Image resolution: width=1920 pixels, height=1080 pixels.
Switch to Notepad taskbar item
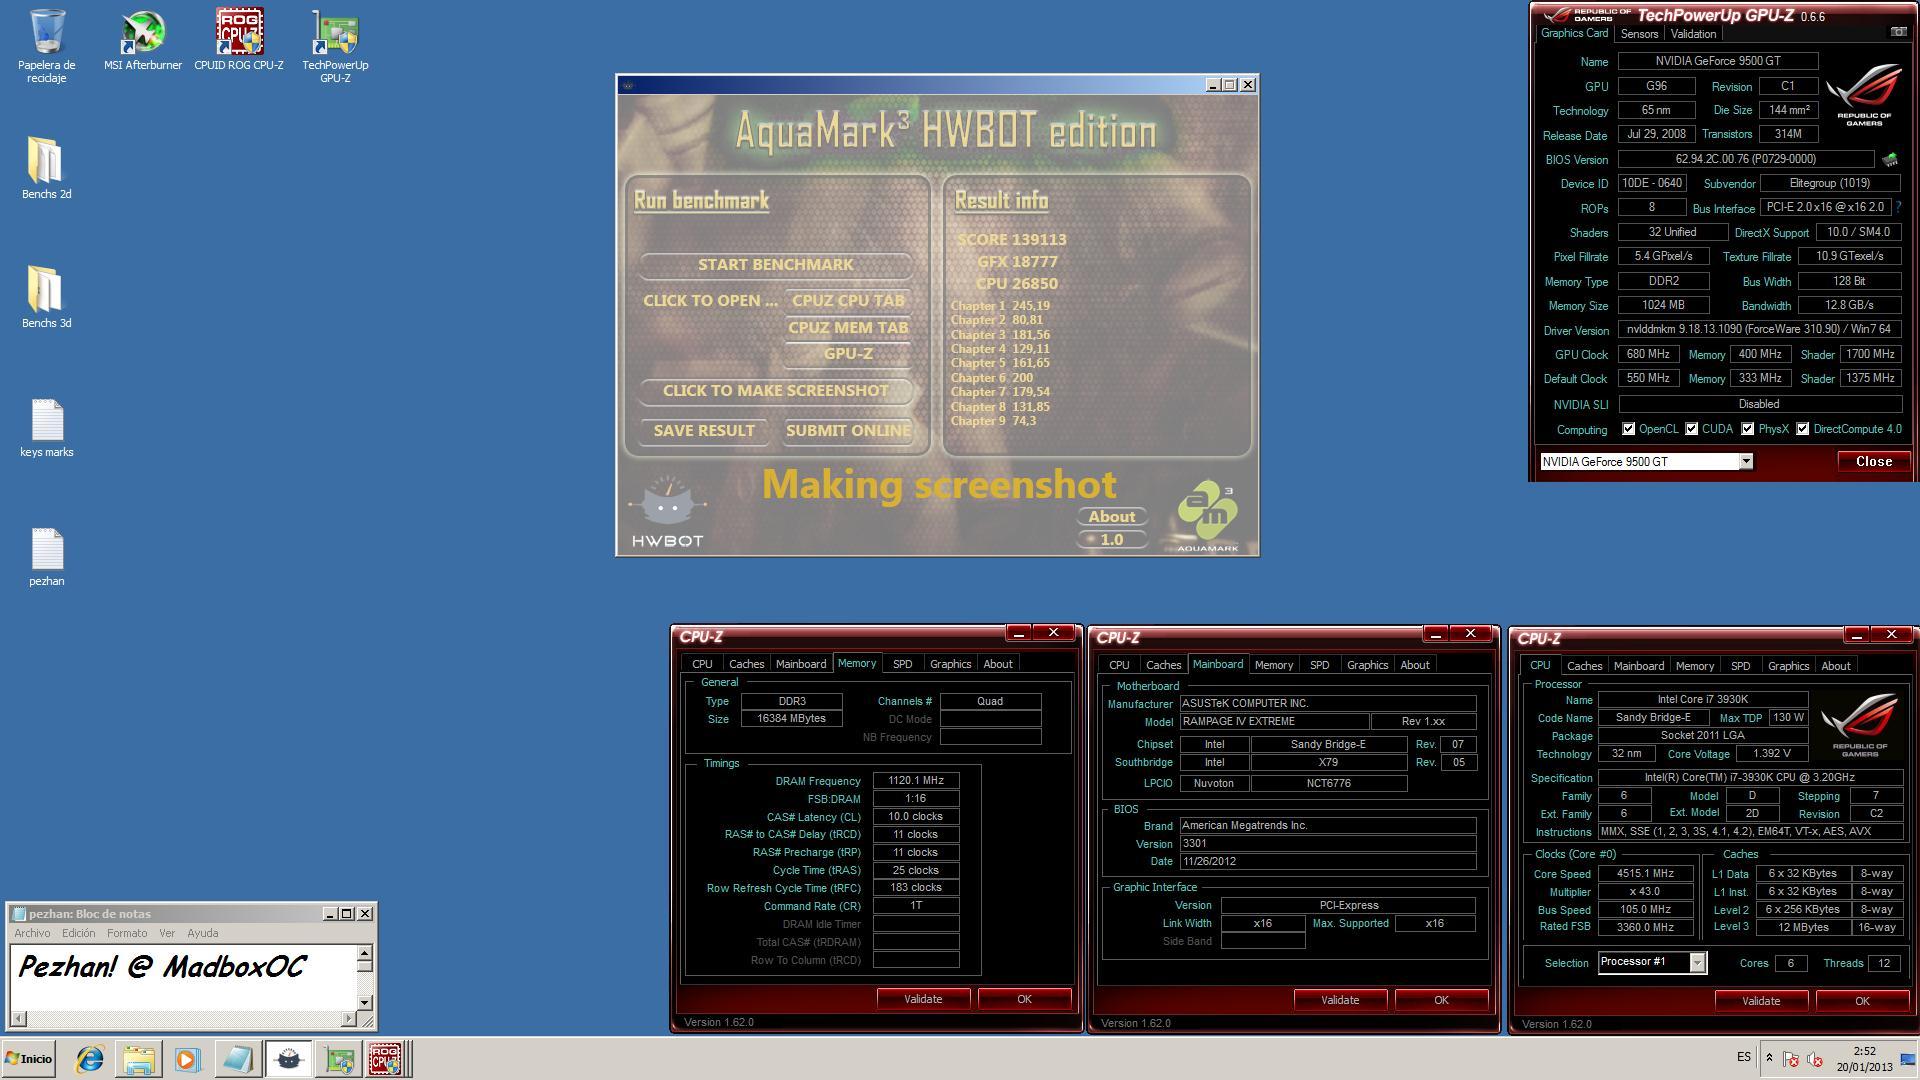point(238,1059)
